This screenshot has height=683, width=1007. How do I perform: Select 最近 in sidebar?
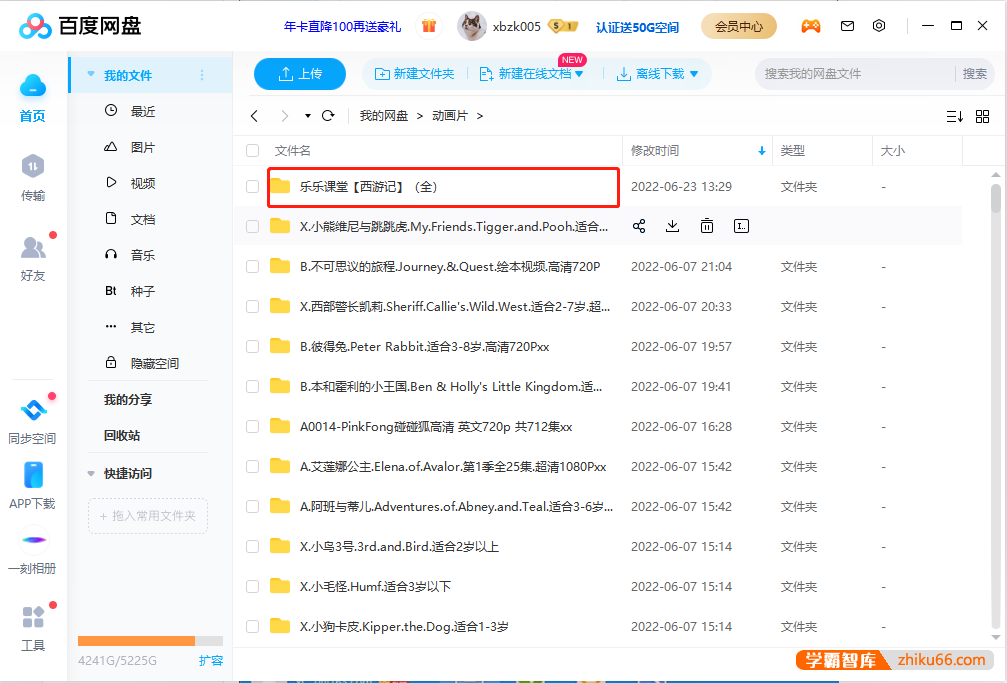click(x=143, y=111)
